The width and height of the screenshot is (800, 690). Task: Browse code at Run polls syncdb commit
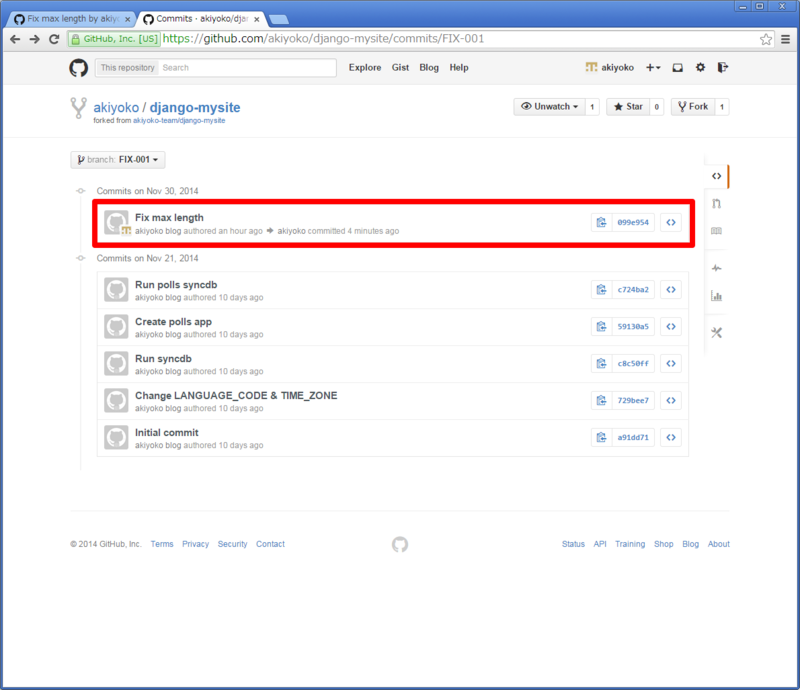(671, 289)
